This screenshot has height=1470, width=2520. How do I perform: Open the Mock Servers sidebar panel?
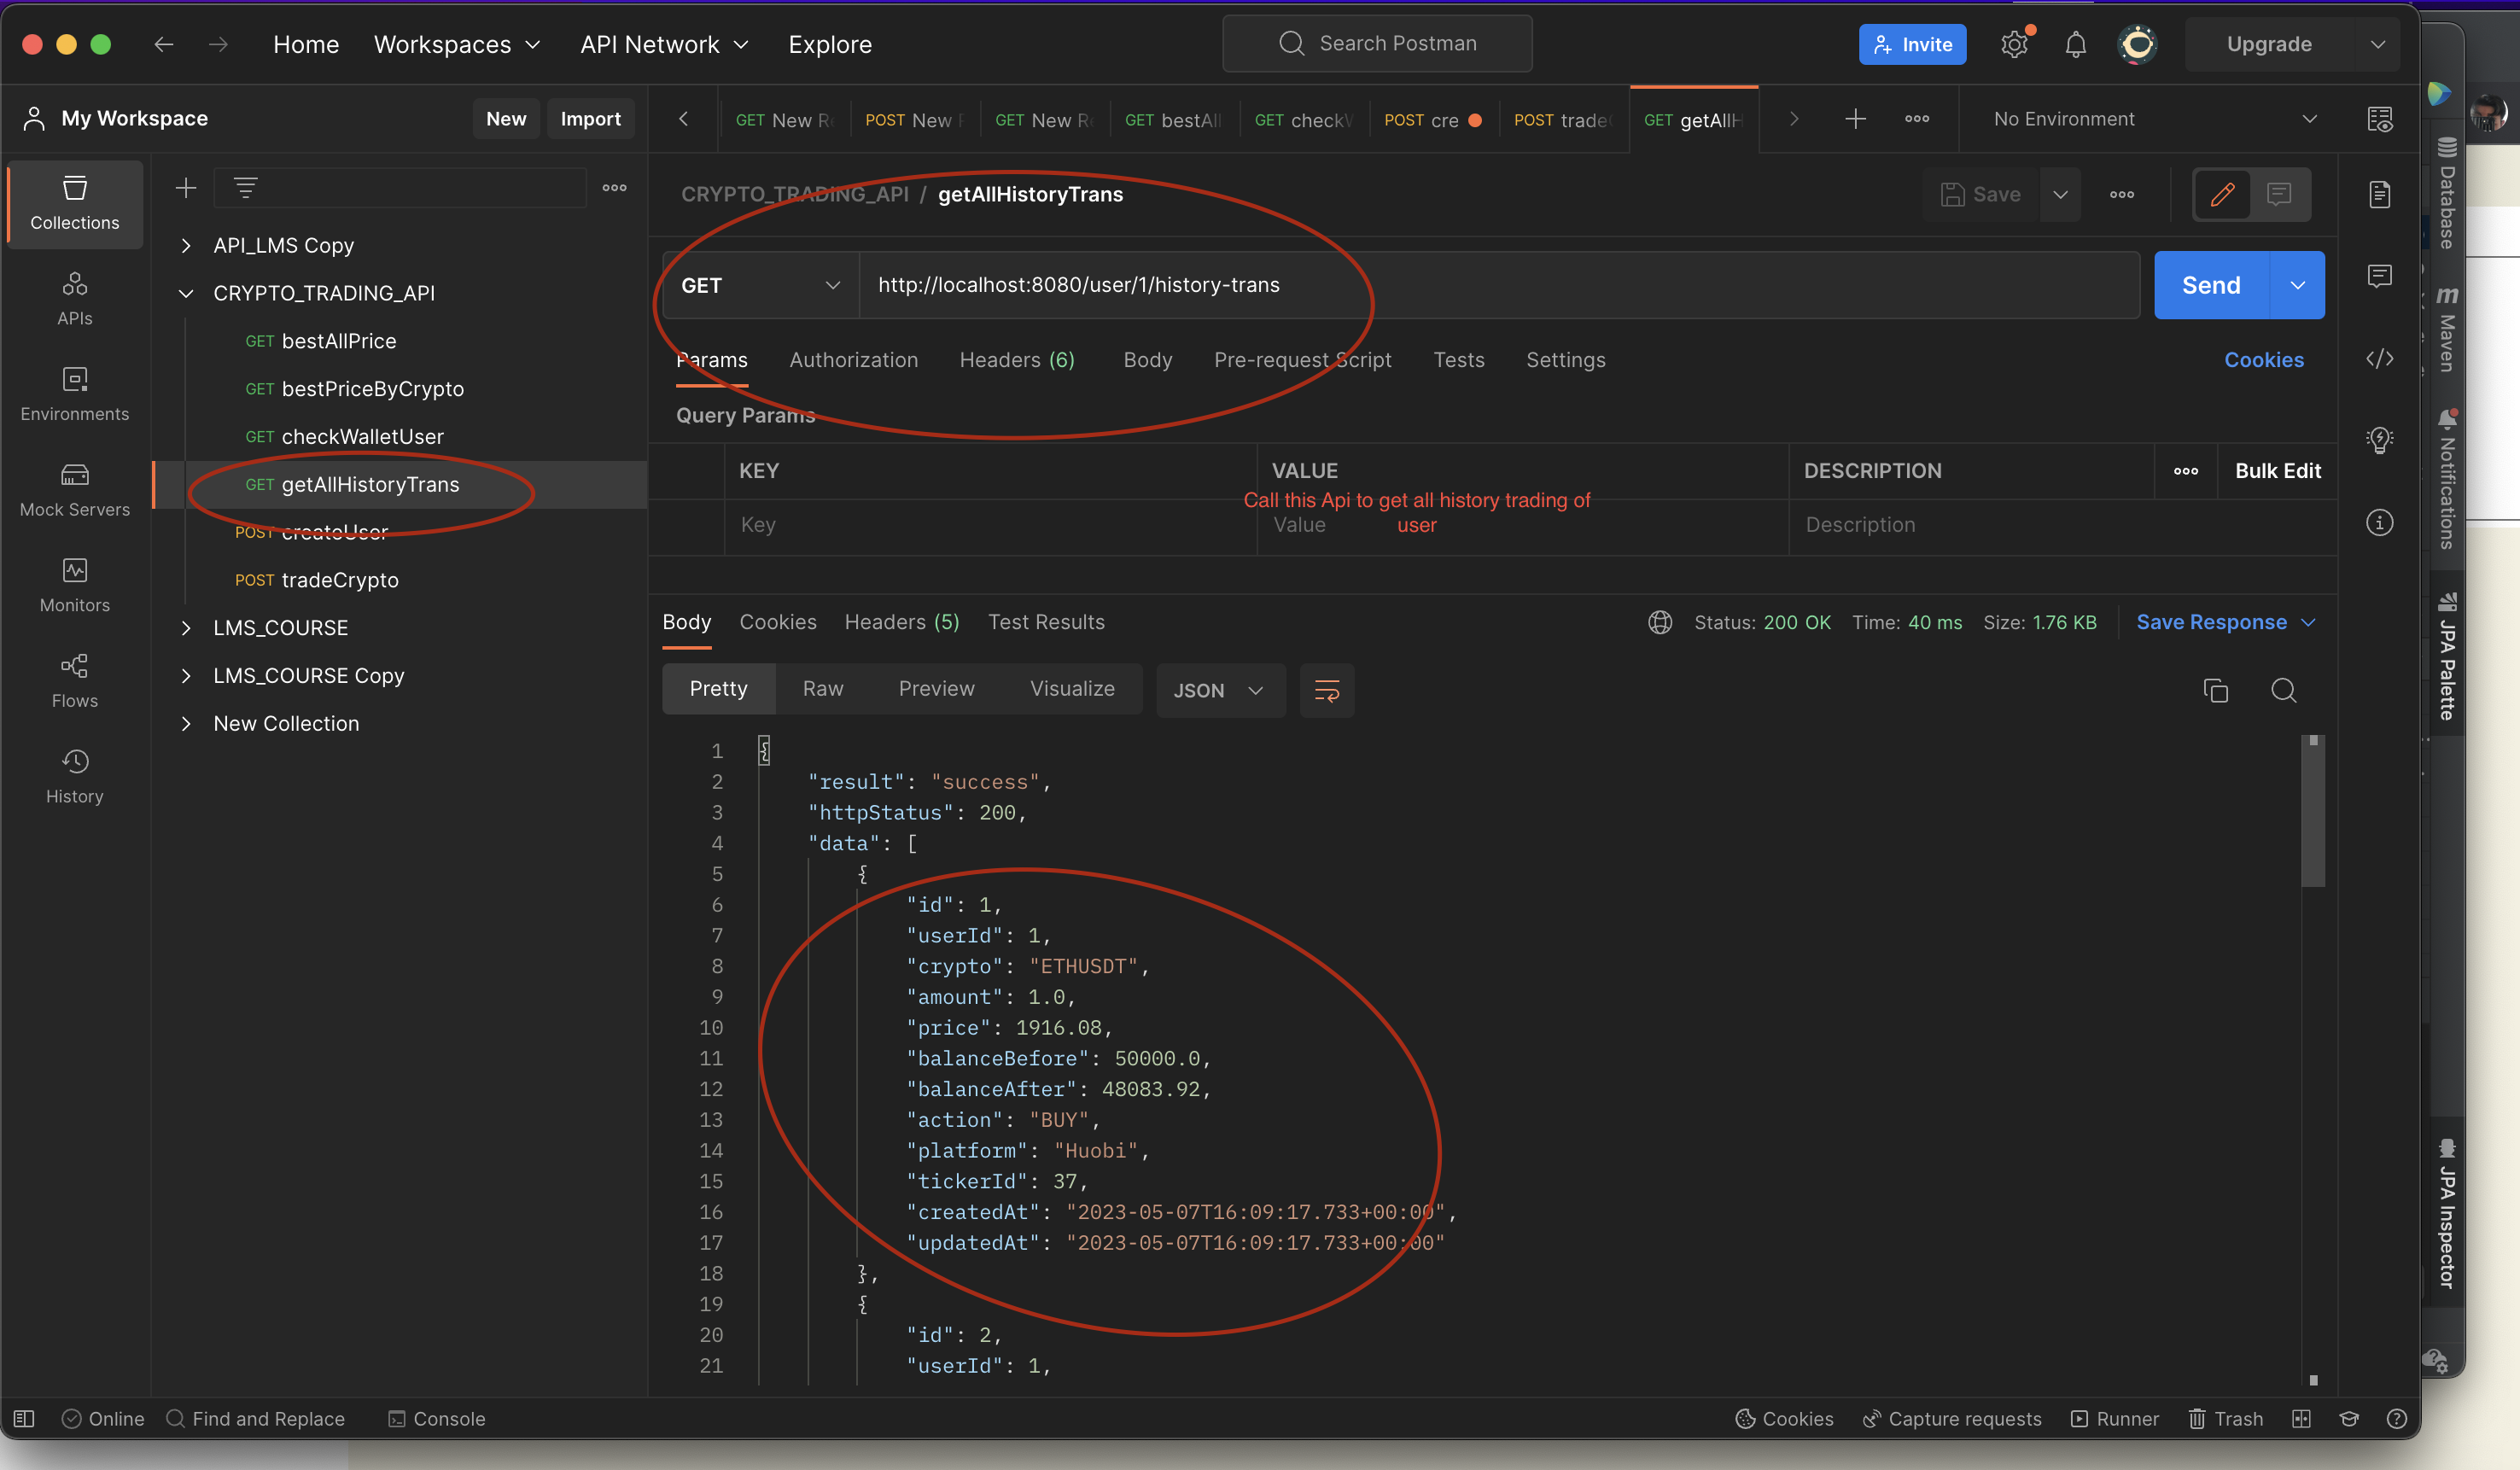click(75, 490)
